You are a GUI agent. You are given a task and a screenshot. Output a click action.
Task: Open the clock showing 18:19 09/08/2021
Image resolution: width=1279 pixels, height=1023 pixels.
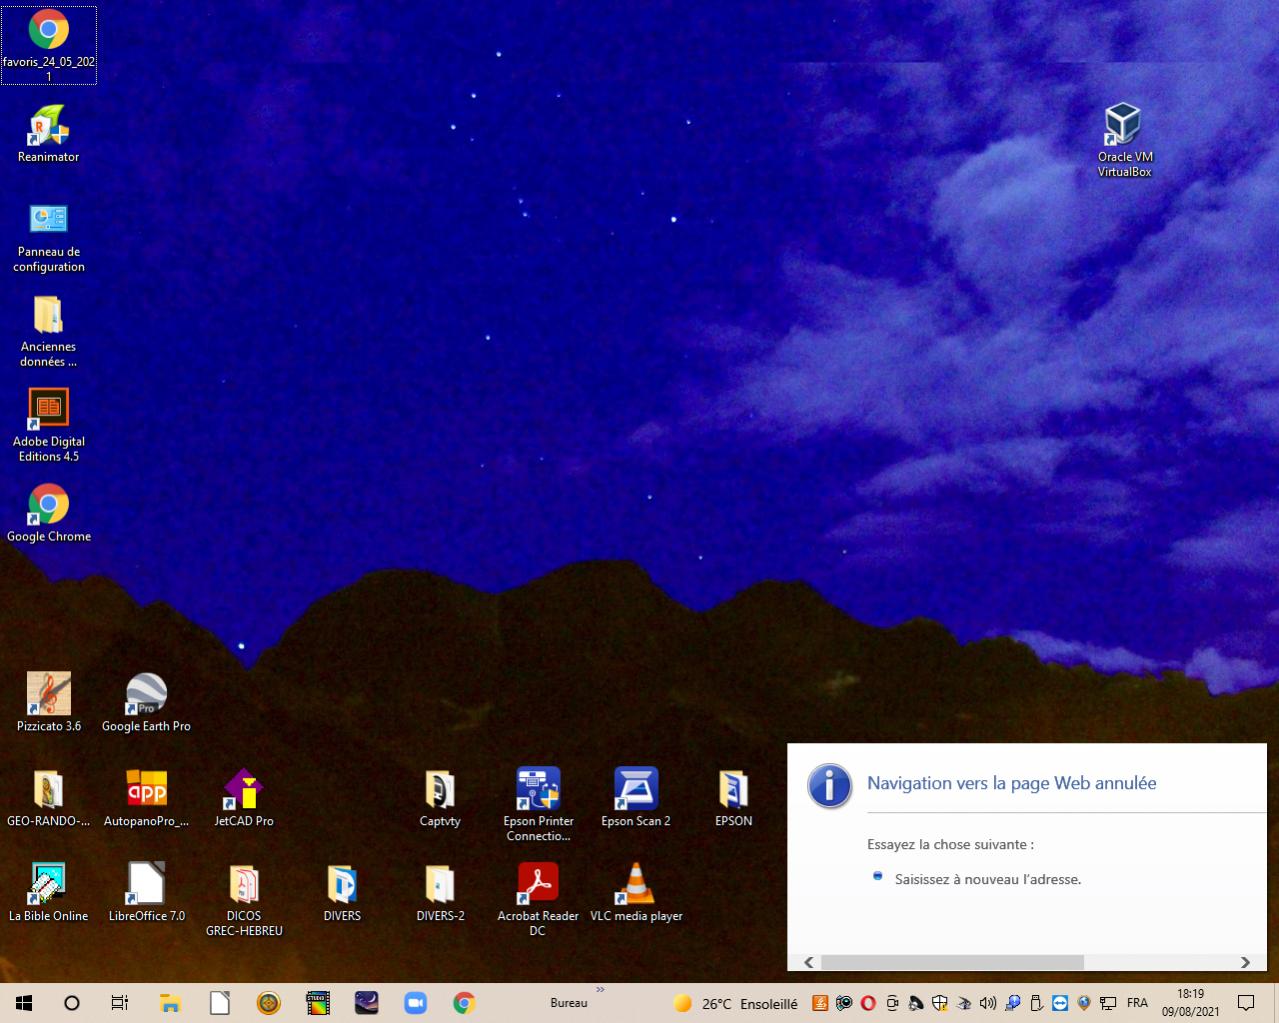[x=1190, y=1003]
